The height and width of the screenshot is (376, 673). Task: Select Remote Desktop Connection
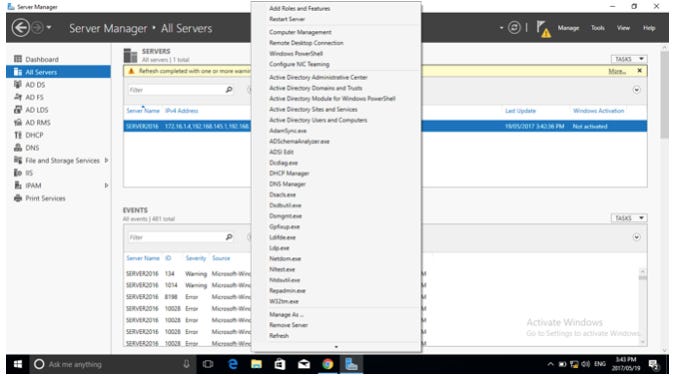click(306, 43)
